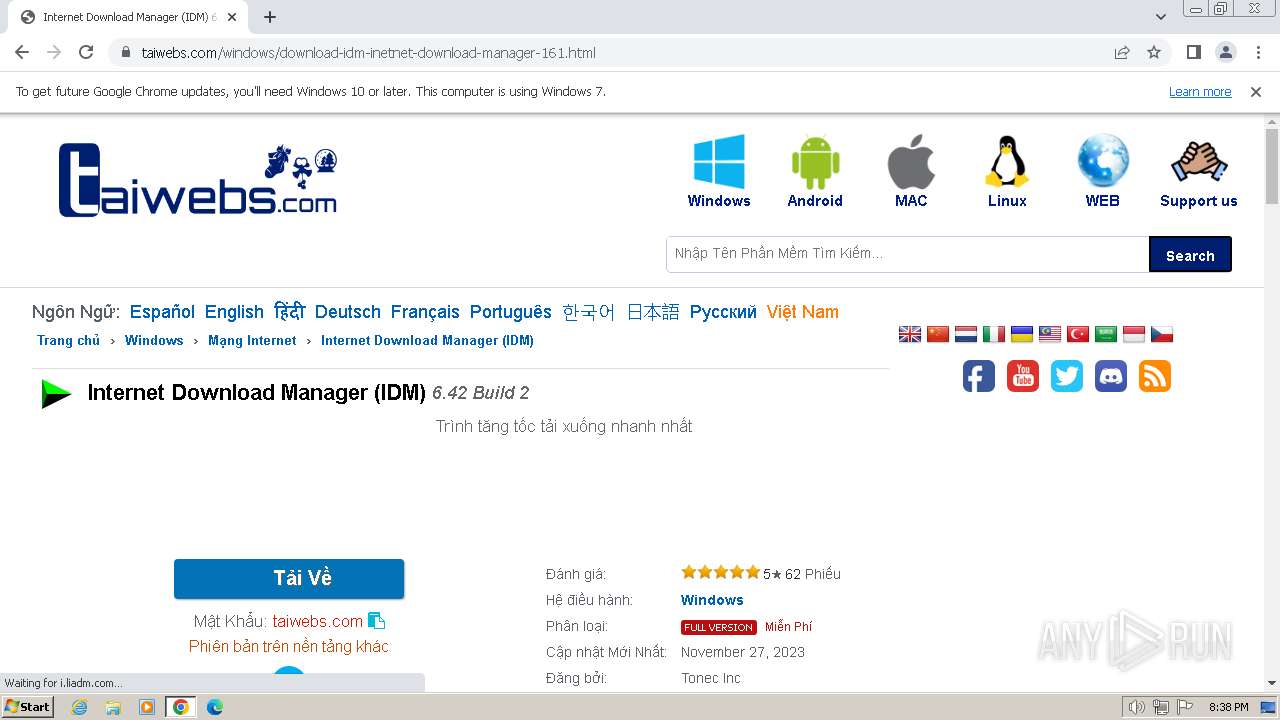Screen dimensions: 1280x720
Task: Open the RSS feed icon
Action: pyautogui.click(x=1155, y=376)
